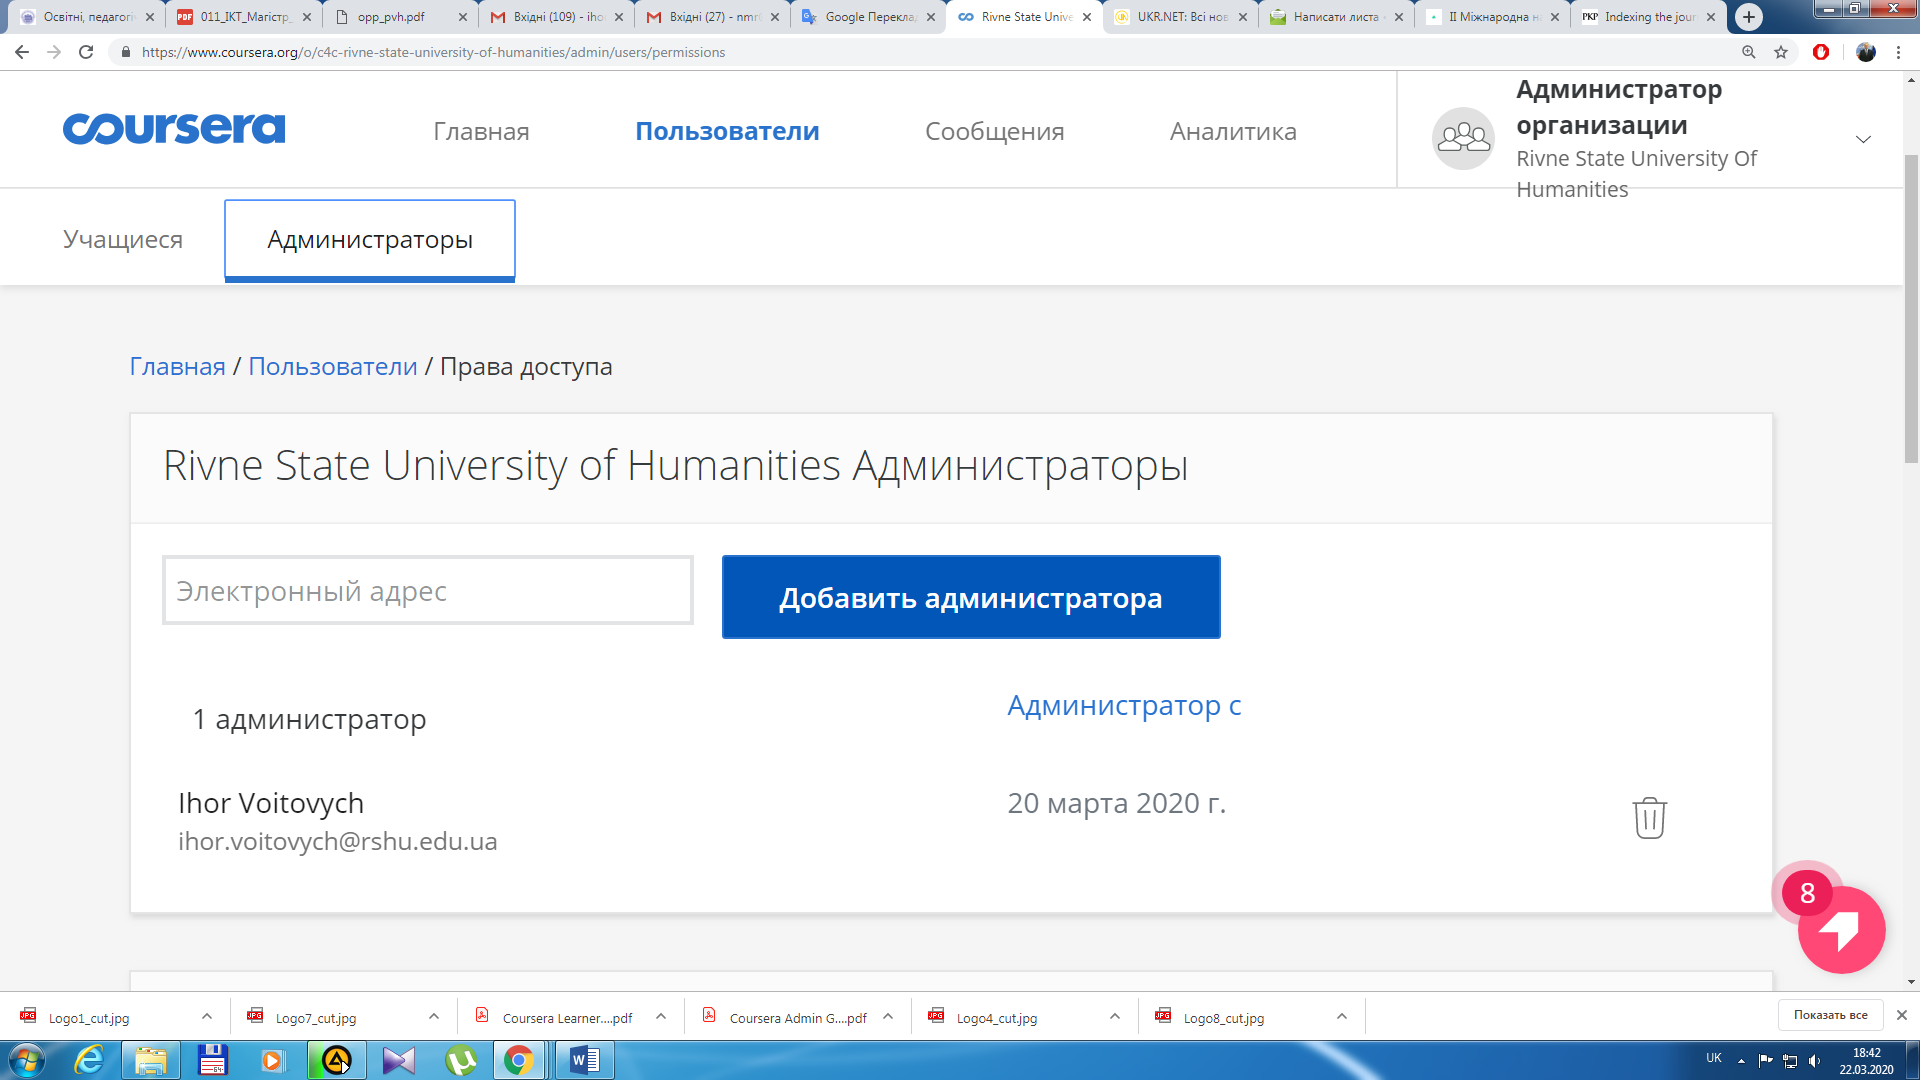Screen dimensions: 1920x1080
Task: Open Chrome three-dot menu
Action: (1898, 52)
